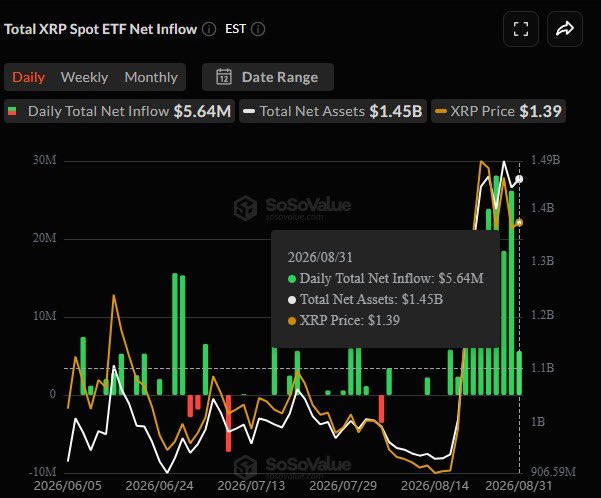Click the 2026/06/24 x-axis date label
Image resolution: width=601 pixels, height=498 pixels.
click(159, 486)
